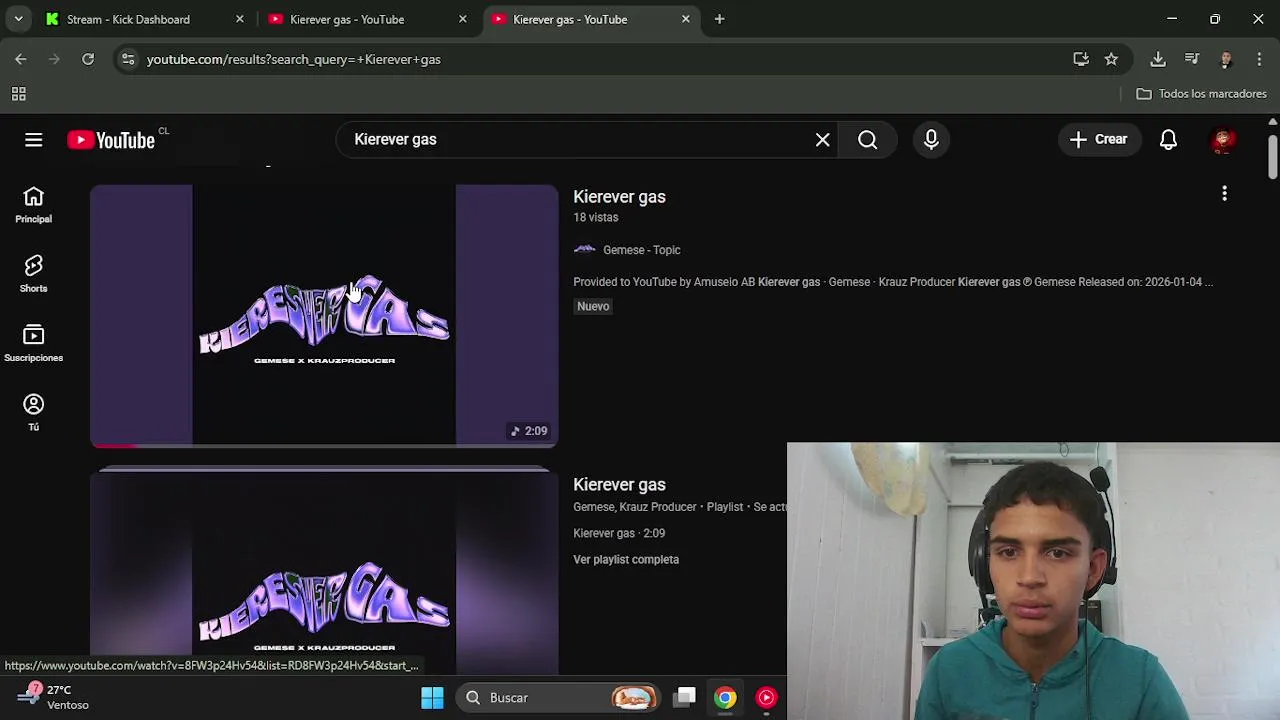Close the active Kierever gas tab
1280x720 pixels.
pos(685,19)
